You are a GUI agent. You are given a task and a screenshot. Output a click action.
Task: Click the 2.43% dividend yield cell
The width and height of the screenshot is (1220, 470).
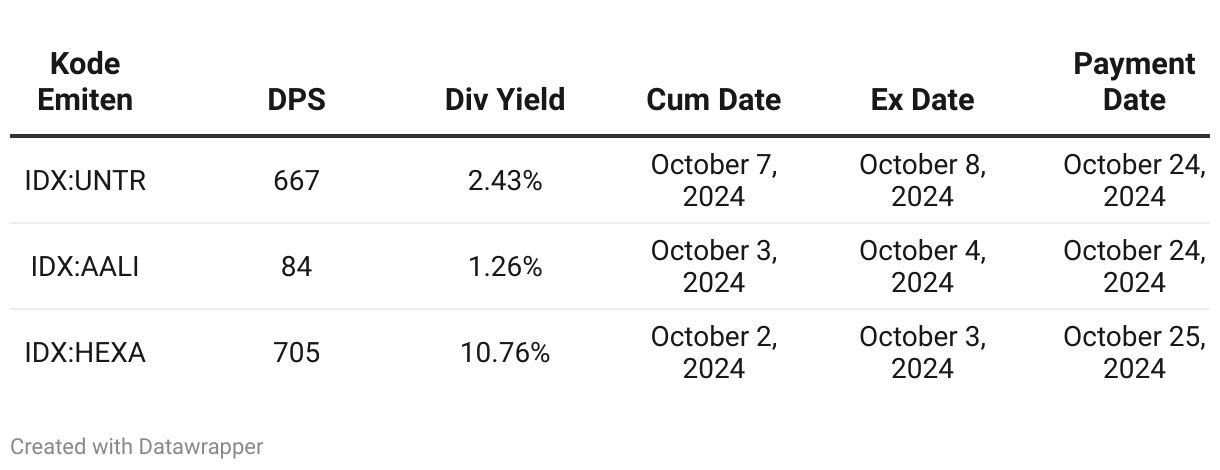coord(505,181)
